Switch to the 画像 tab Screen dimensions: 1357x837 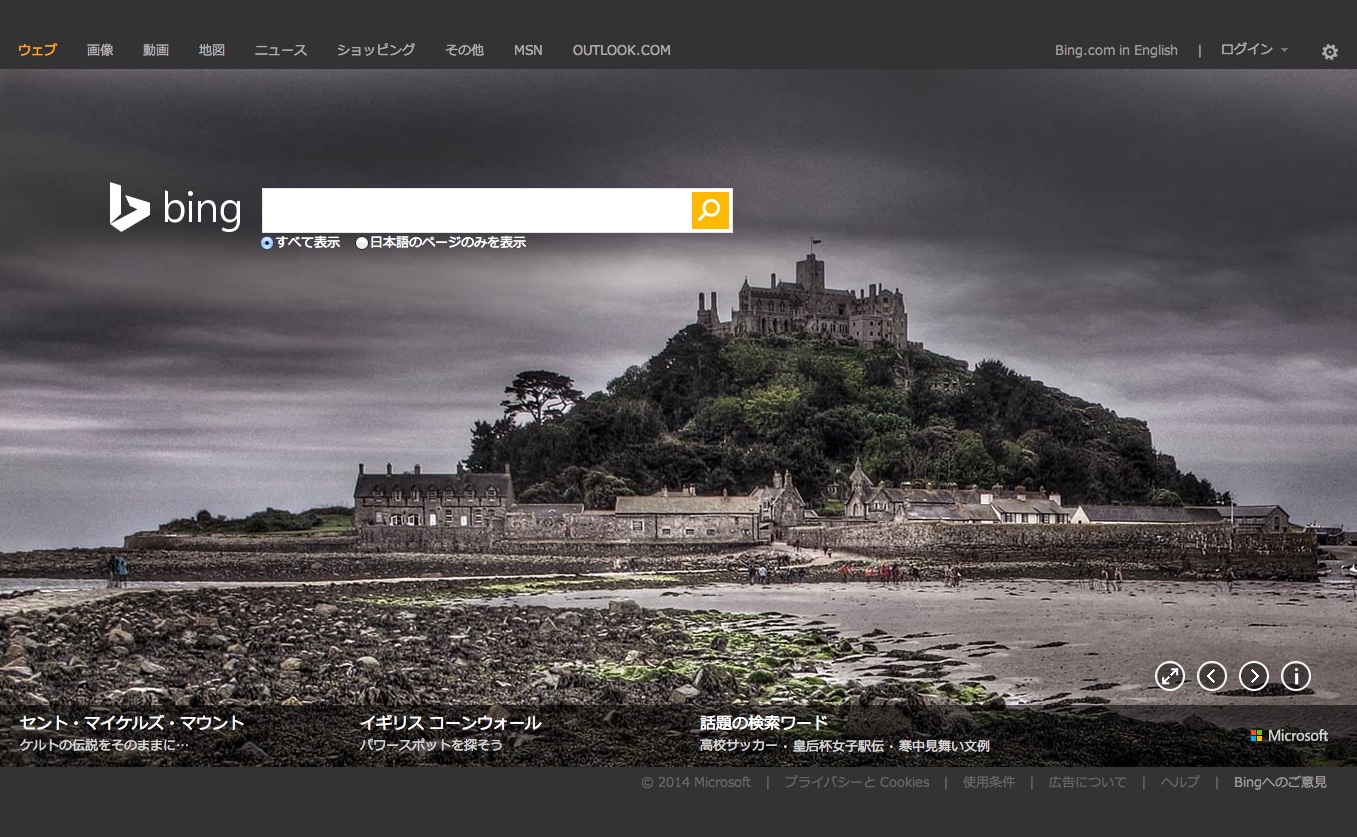[x=100, y=50]
